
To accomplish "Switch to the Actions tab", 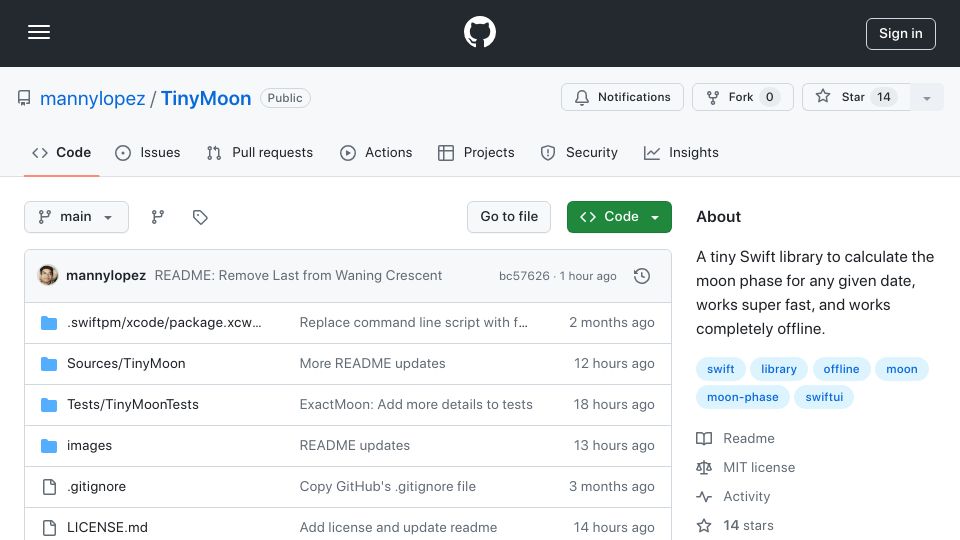I will (376, 152).
